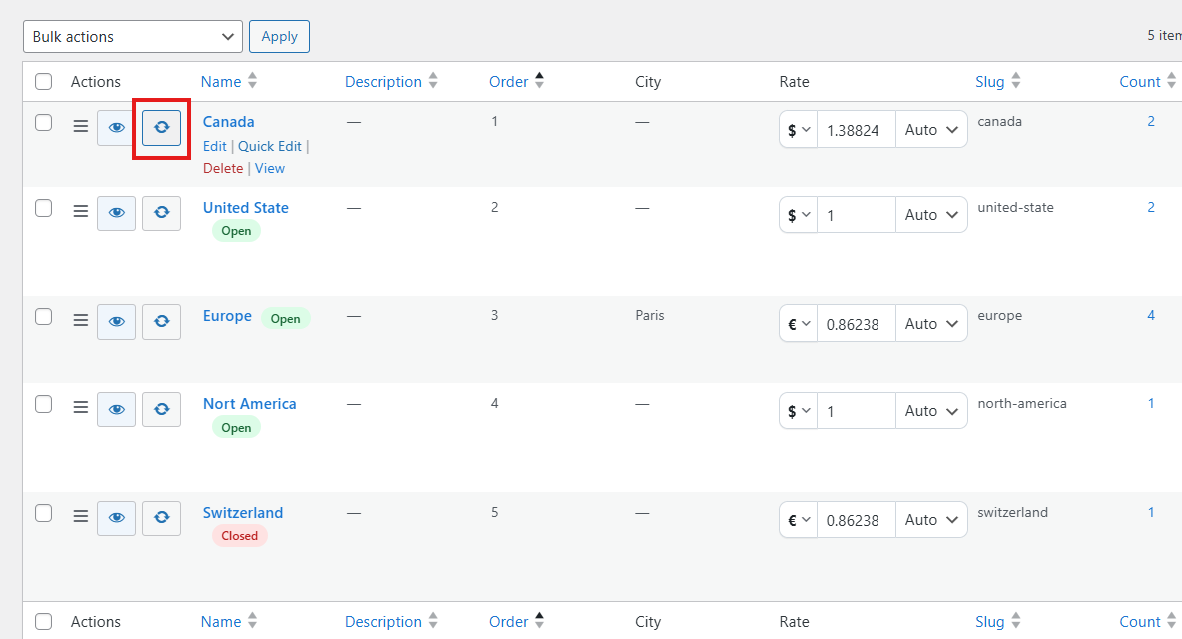Image resolution: width=1182 pixels, height=639 pixels.
Task: Sort table by Slug column header
Action: pyautogui.click(x=989, y=82)
